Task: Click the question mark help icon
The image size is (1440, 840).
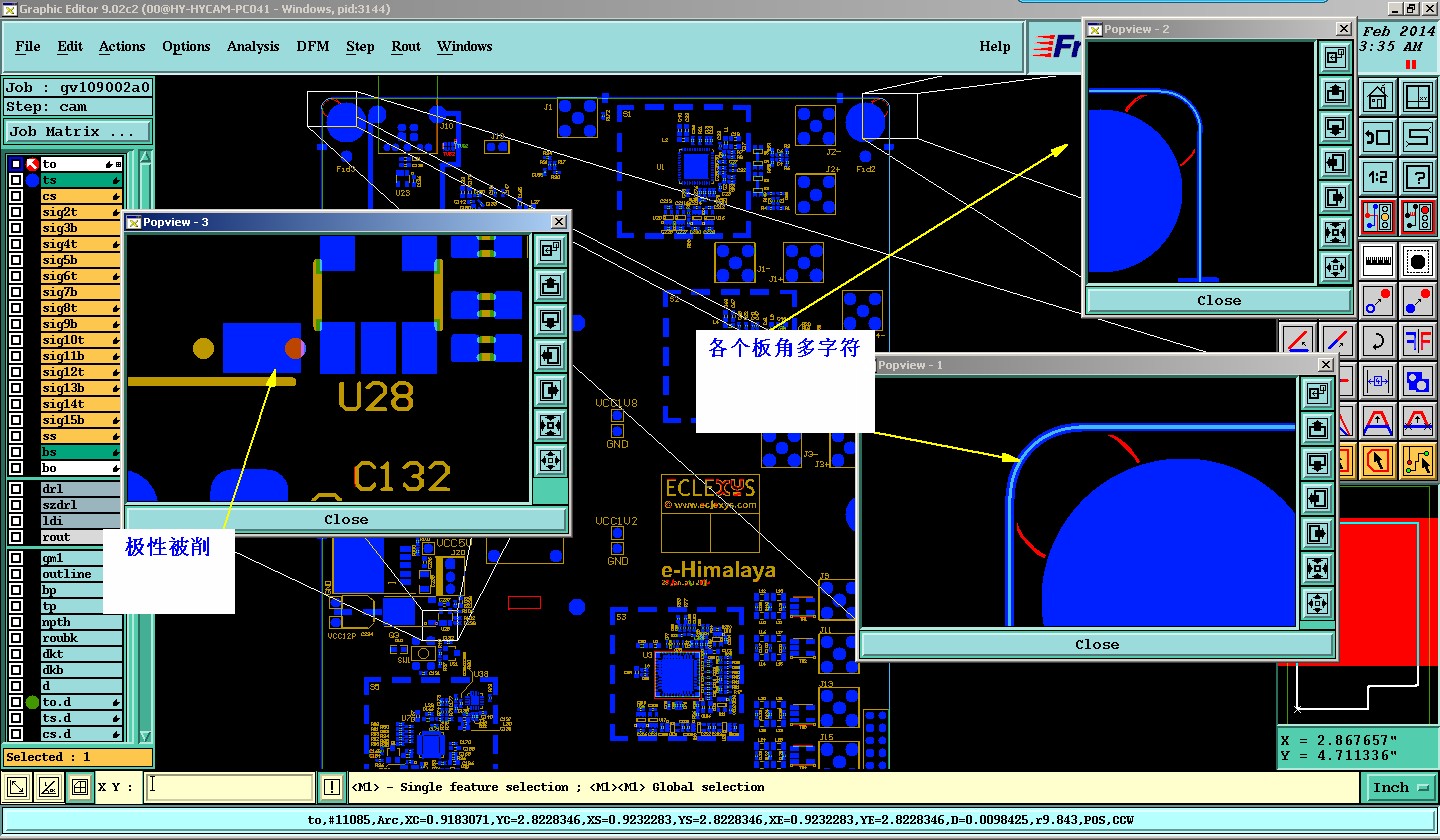Action: (1418, 177)
